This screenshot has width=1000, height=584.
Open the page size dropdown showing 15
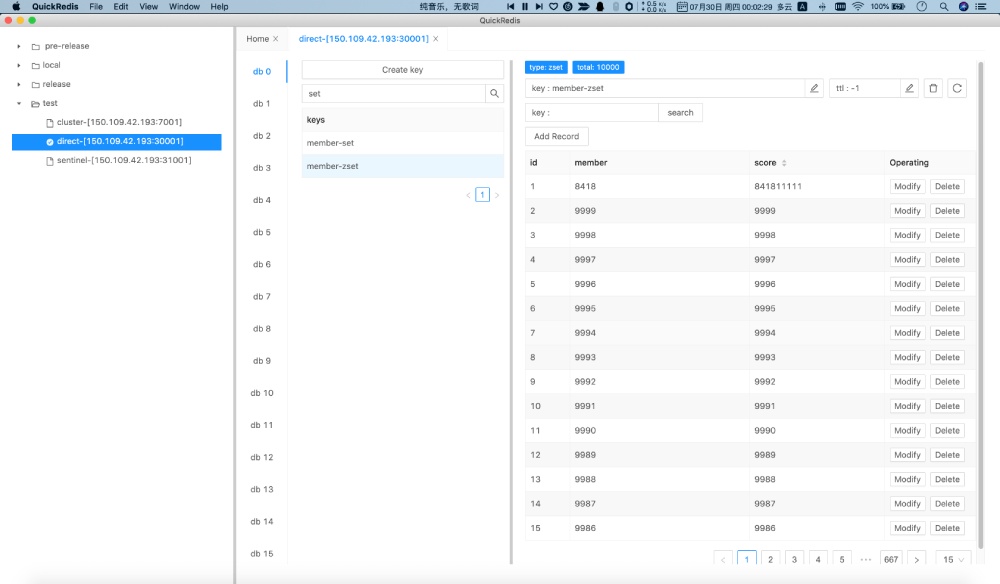[951, 560]
